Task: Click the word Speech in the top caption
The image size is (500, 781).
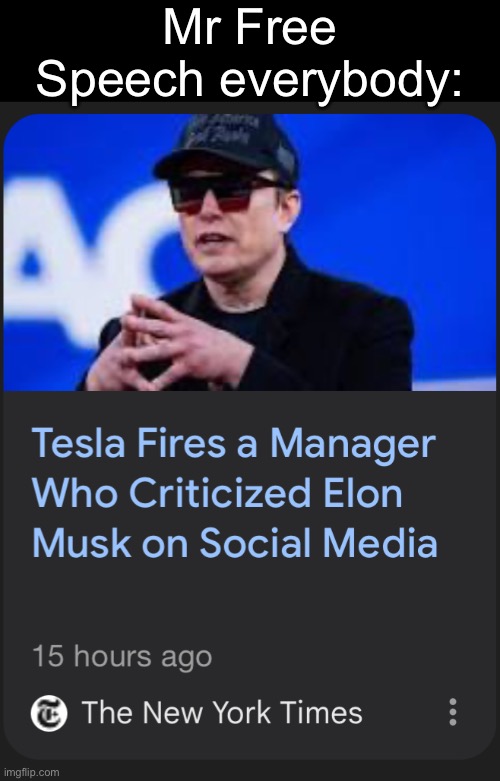Action: (119, 78)
